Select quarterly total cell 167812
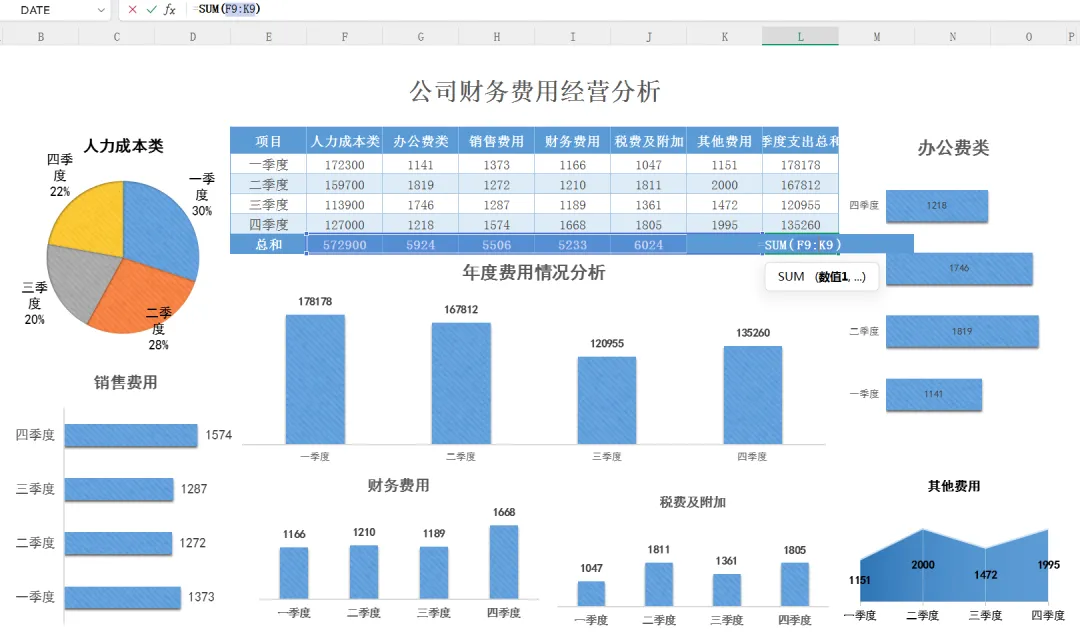The height and width of the screenshot is (640, 1080). (800, 185)
